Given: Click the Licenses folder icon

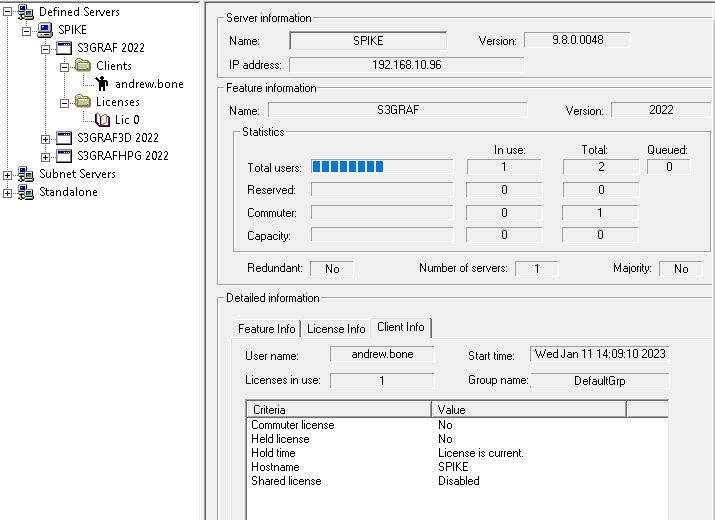Looking at the screenshot, I should coord(83,101).
